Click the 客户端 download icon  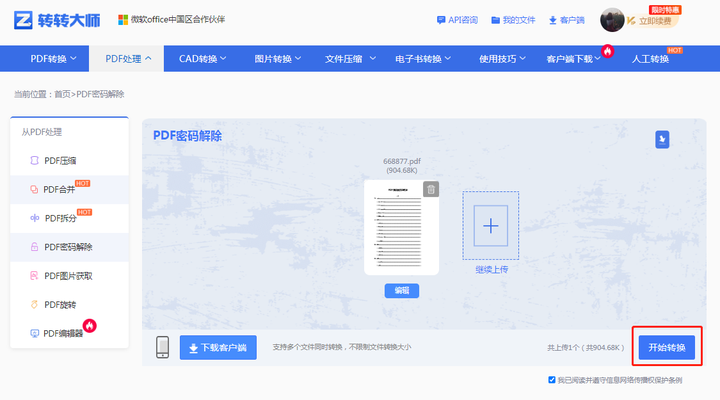(553, 20)
